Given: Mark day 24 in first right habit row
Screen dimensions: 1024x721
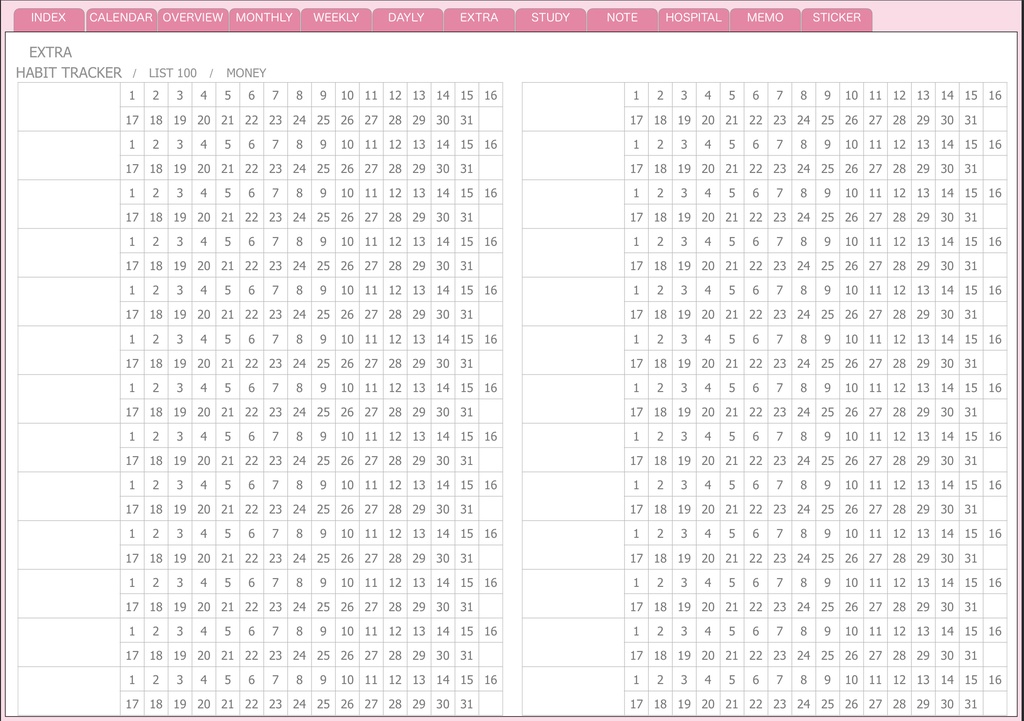Looking at the screenshot, I should click(x=803, y=120).
